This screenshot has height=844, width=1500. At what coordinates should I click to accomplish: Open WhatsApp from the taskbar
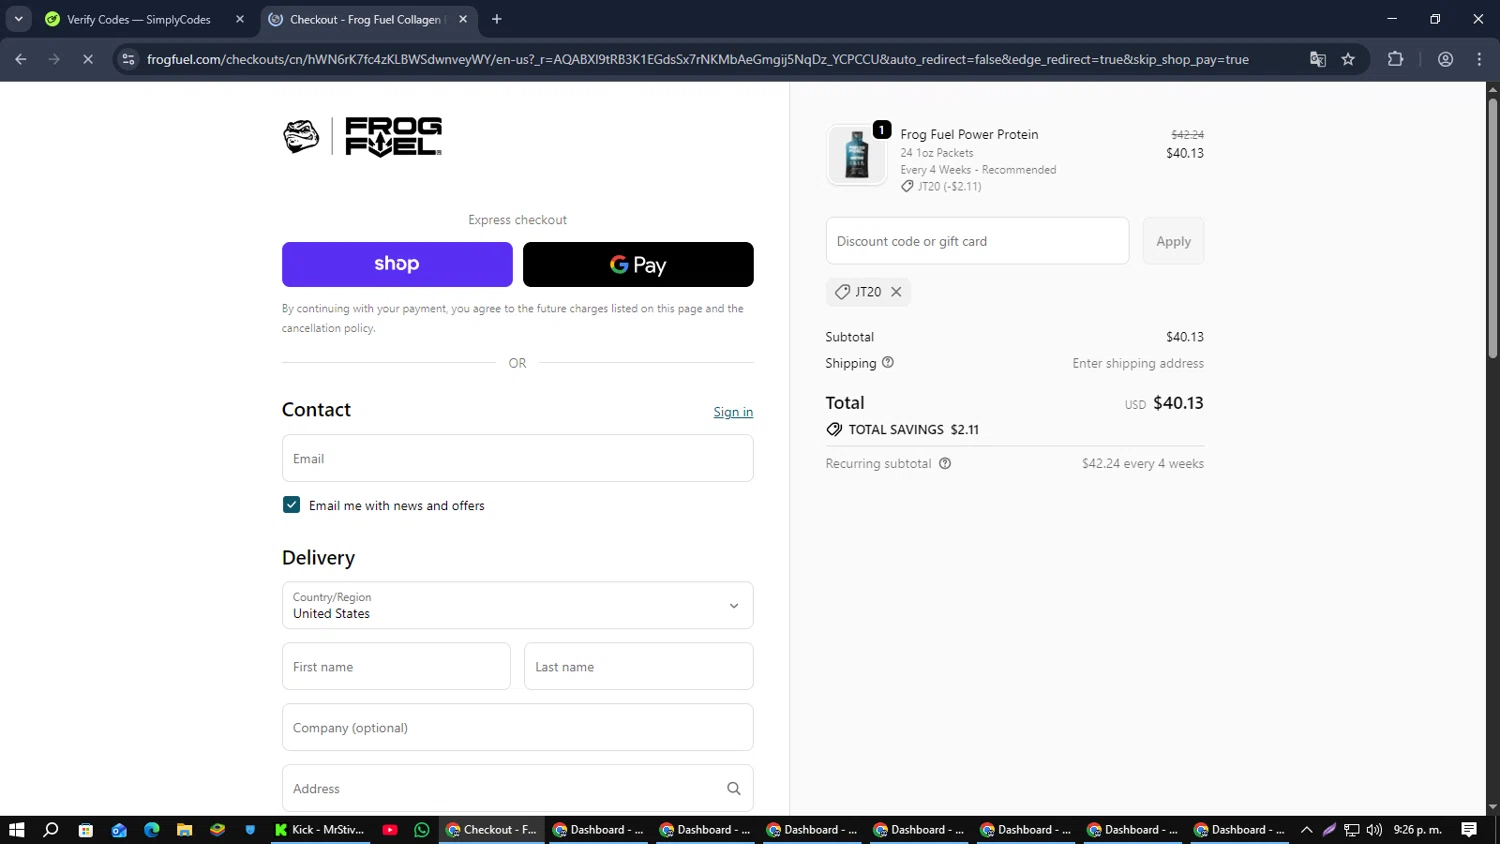click(x=422, y=829)
